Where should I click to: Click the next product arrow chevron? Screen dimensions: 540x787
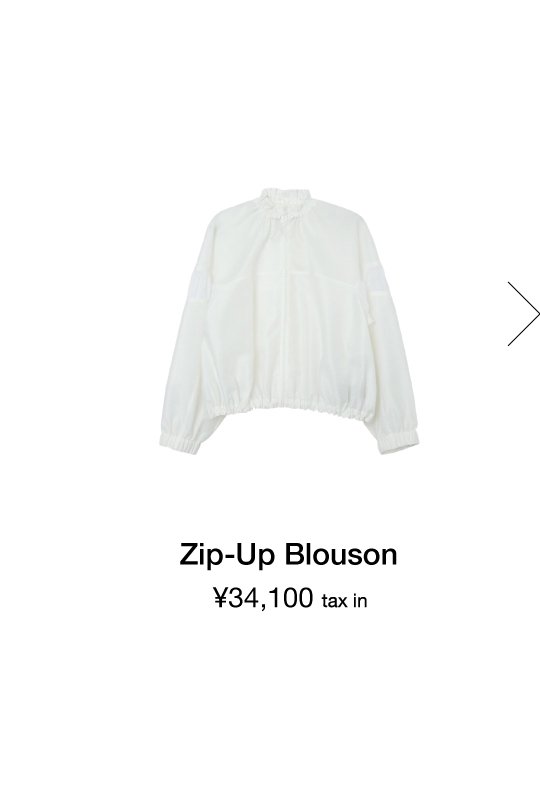click(x=524, y=314)
